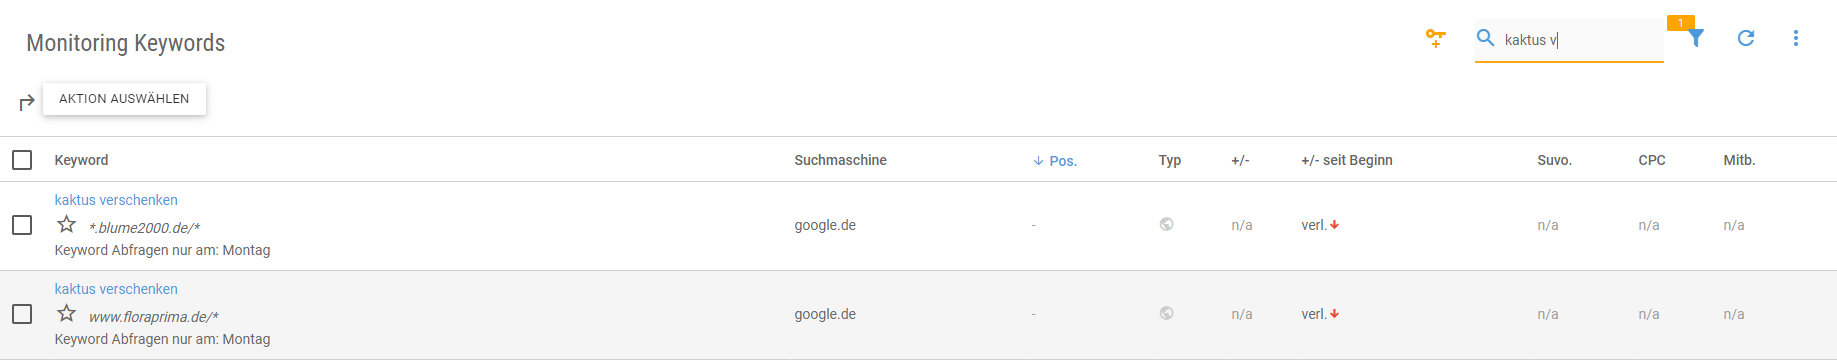Image resolution: width=1837 pixels, height=363 pixels.
Task: Open first kaktus verschenken keyword link
Action: tap(116, 200)
